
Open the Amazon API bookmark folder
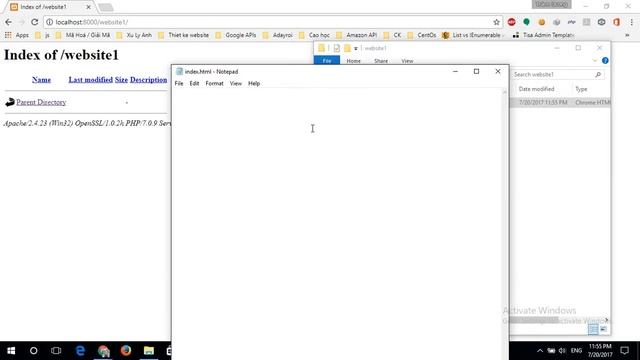point(356,35)
